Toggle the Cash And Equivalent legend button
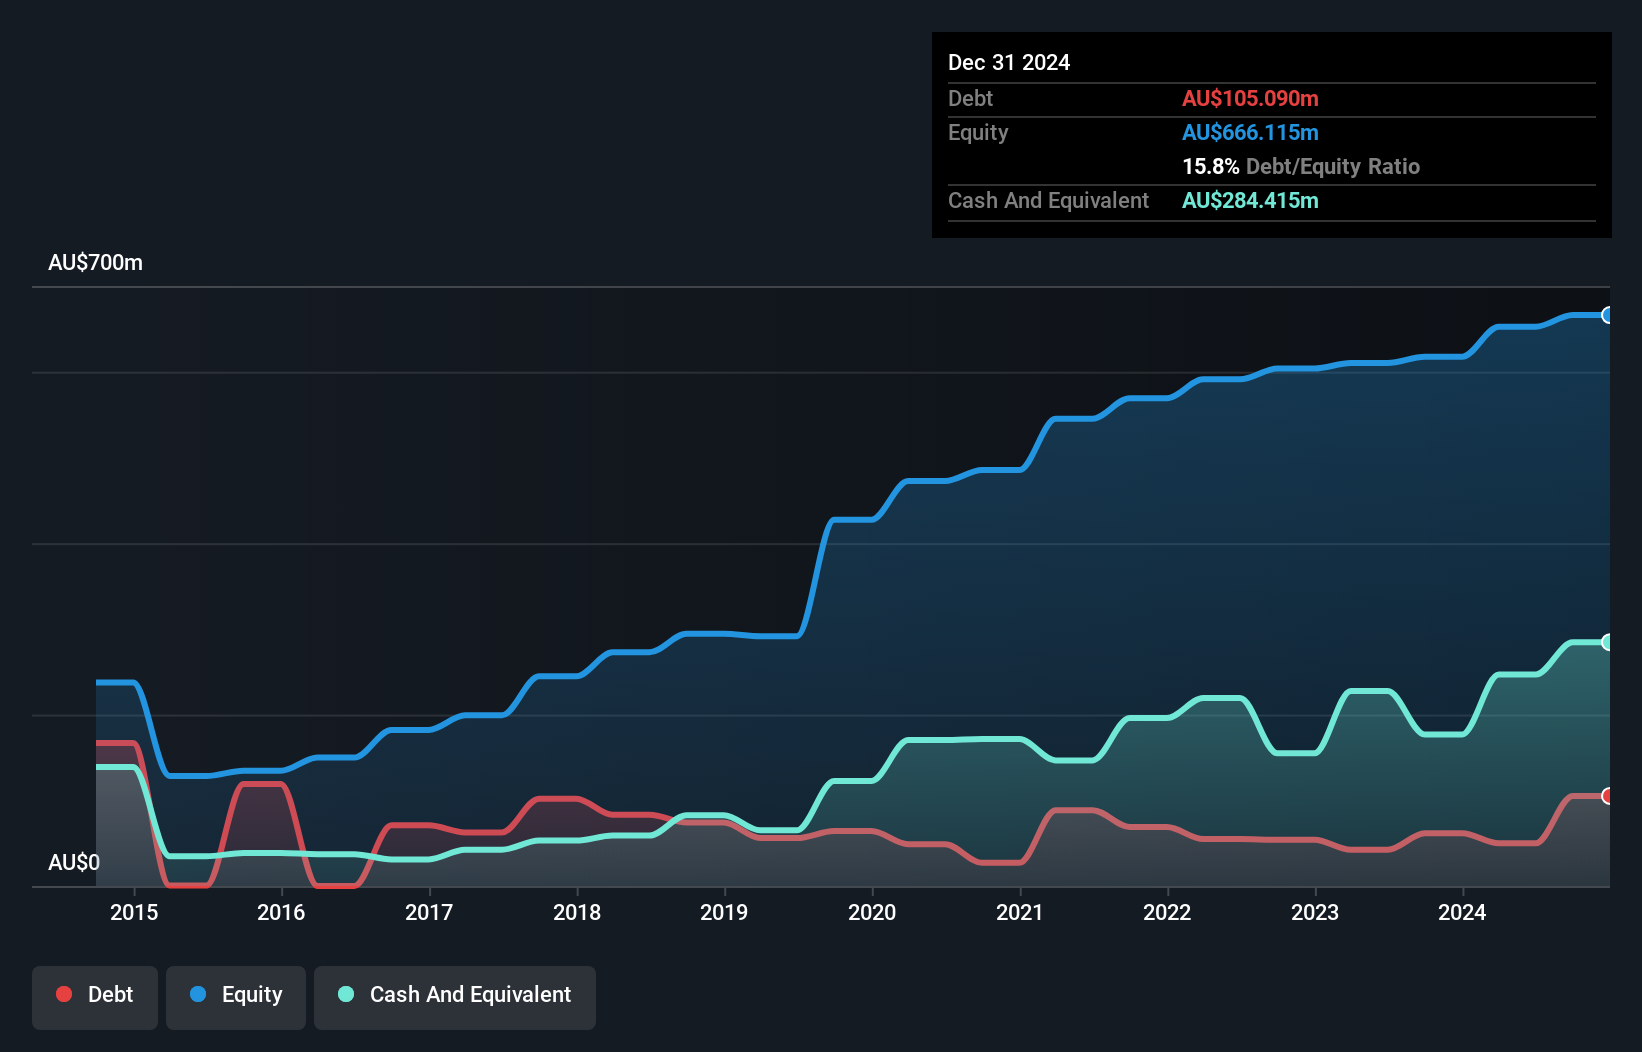The image size is (1642, 1052). (455, 997)
